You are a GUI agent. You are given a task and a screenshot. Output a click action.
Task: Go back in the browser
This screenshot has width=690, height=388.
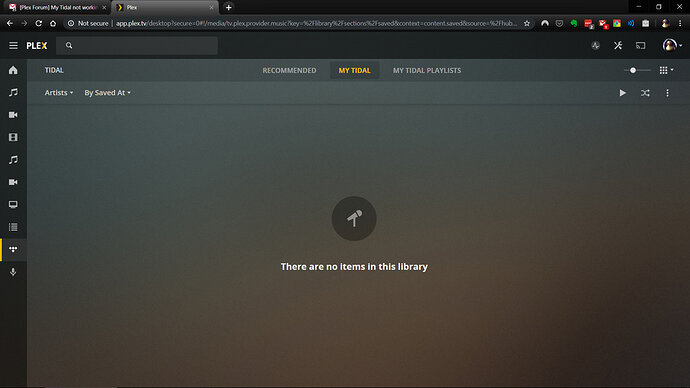click(10, 23)
